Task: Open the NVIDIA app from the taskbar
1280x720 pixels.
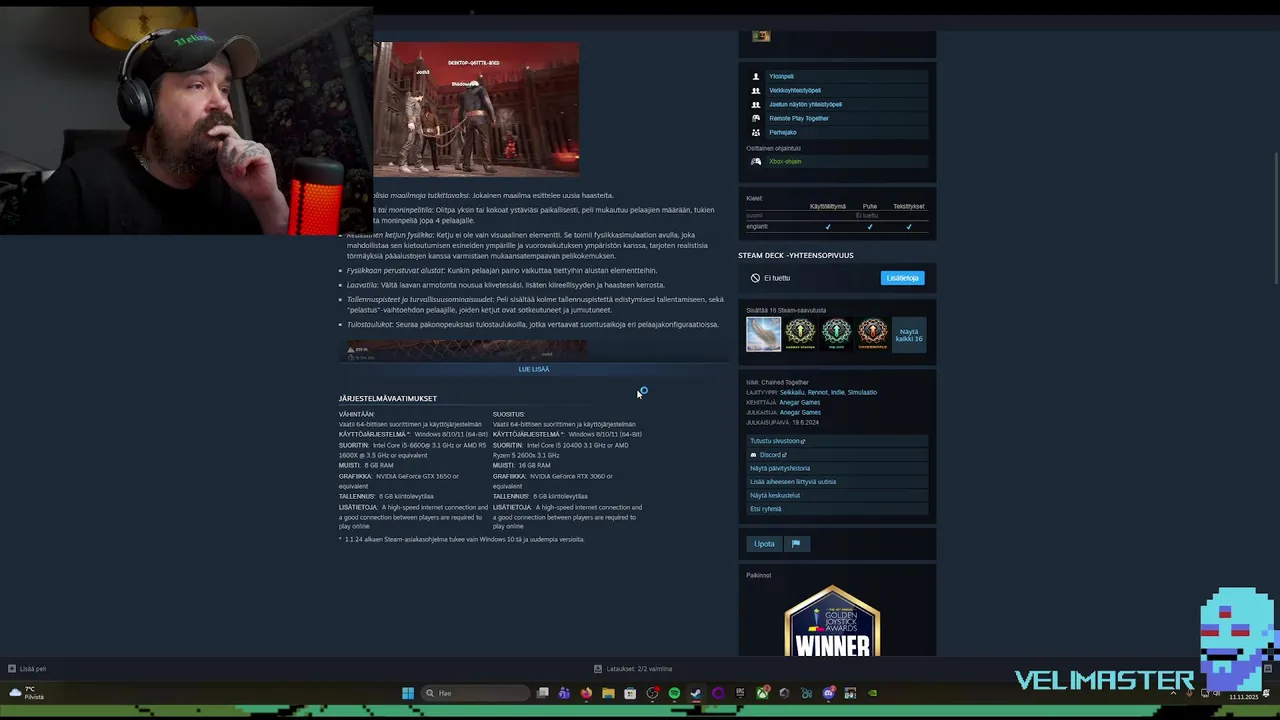Action: point(872,693)
